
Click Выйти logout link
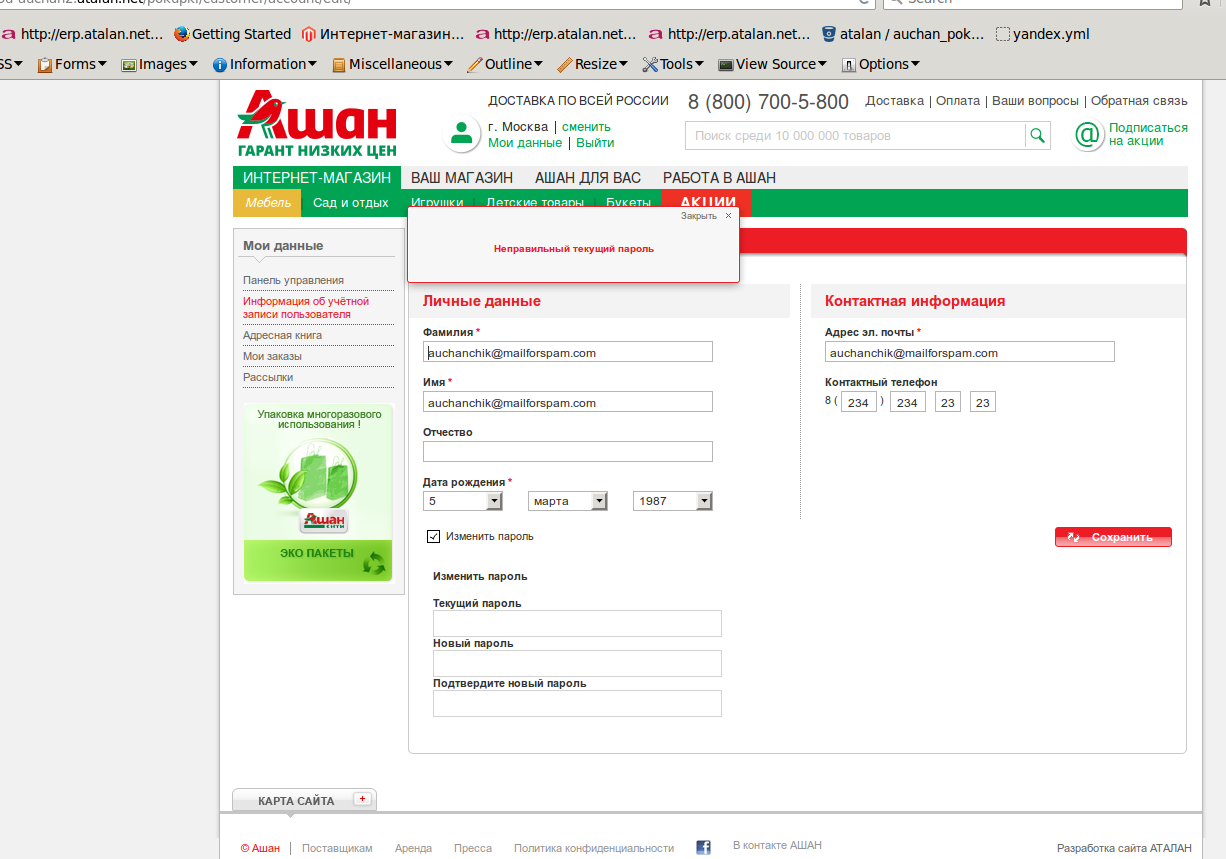[x=595, y=143]
